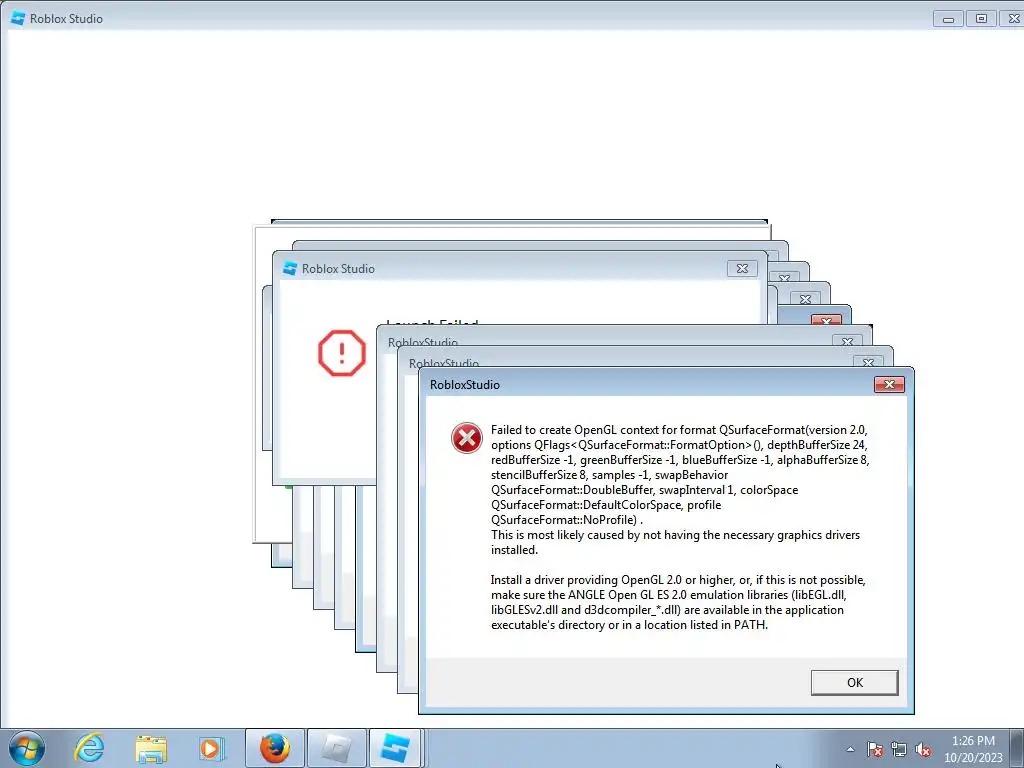
Task: Close stacked dialog with red close button behind
Action: (x=826, y=320)
